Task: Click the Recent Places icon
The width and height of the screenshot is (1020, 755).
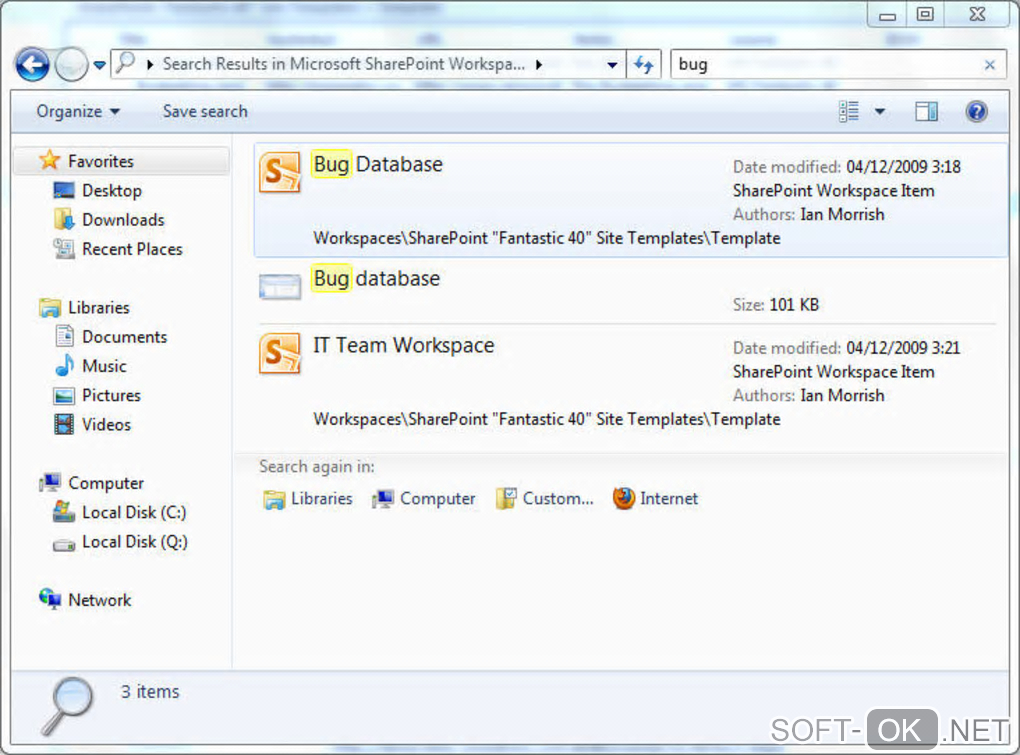Action: [64, 248]
